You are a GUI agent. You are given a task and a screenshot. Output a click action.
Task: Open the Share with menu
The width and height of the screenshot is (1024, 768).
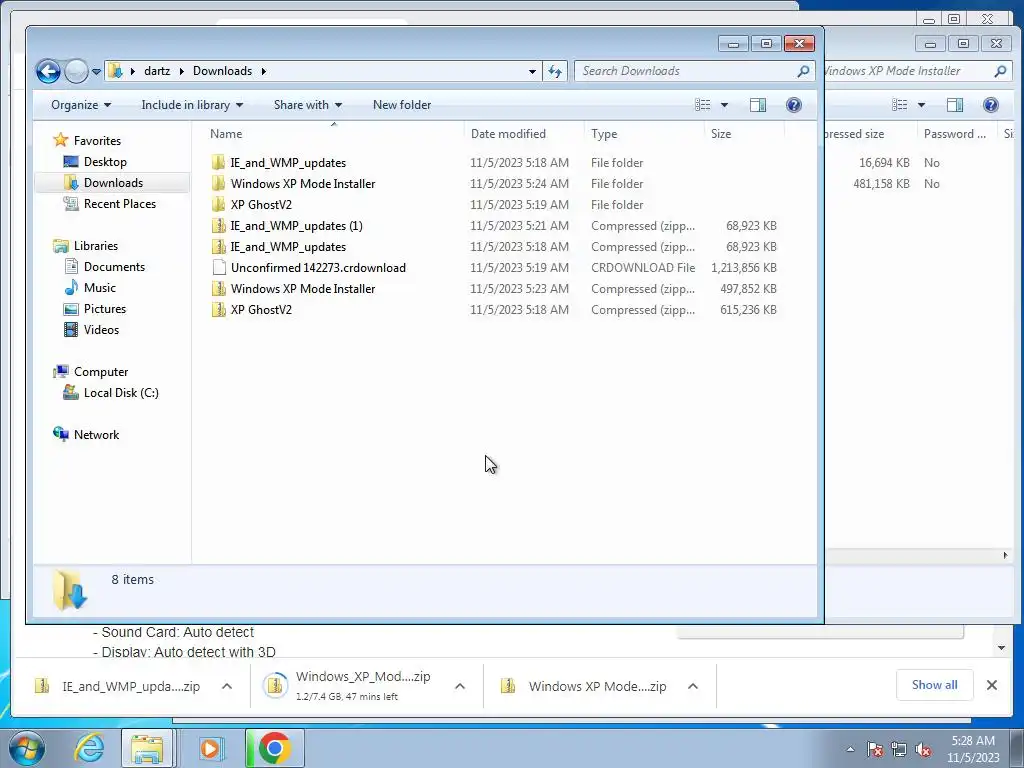(x=308, y=105)
